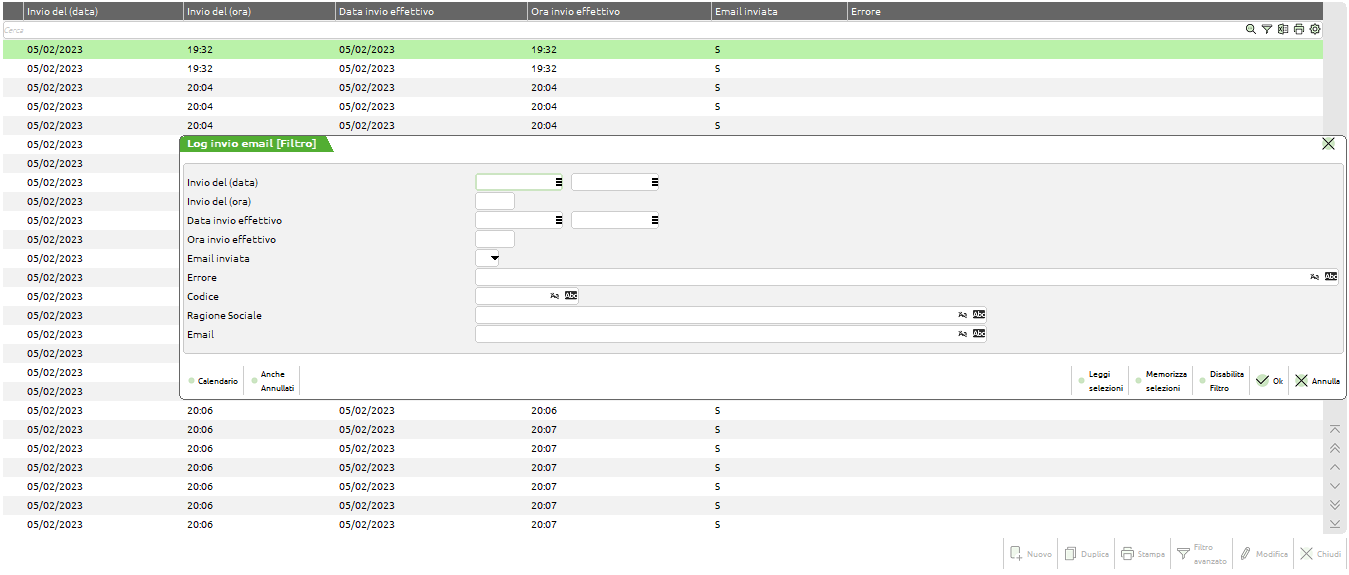Click the printer icon in the grid toolbar
This screenshot has height=575, width=1349.
1298,30
